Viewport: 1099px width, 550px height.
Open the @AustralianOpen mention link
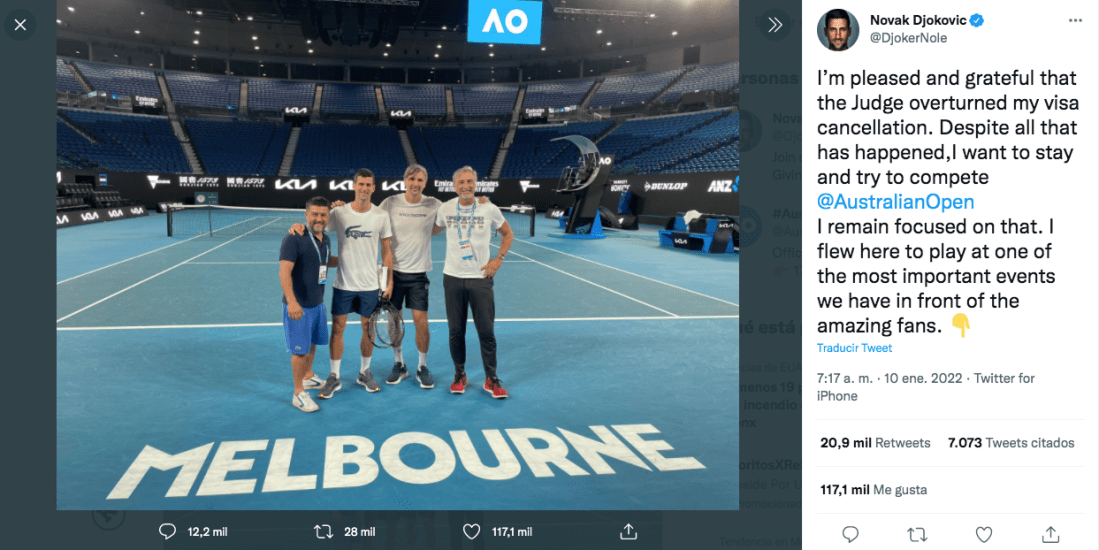895,202
